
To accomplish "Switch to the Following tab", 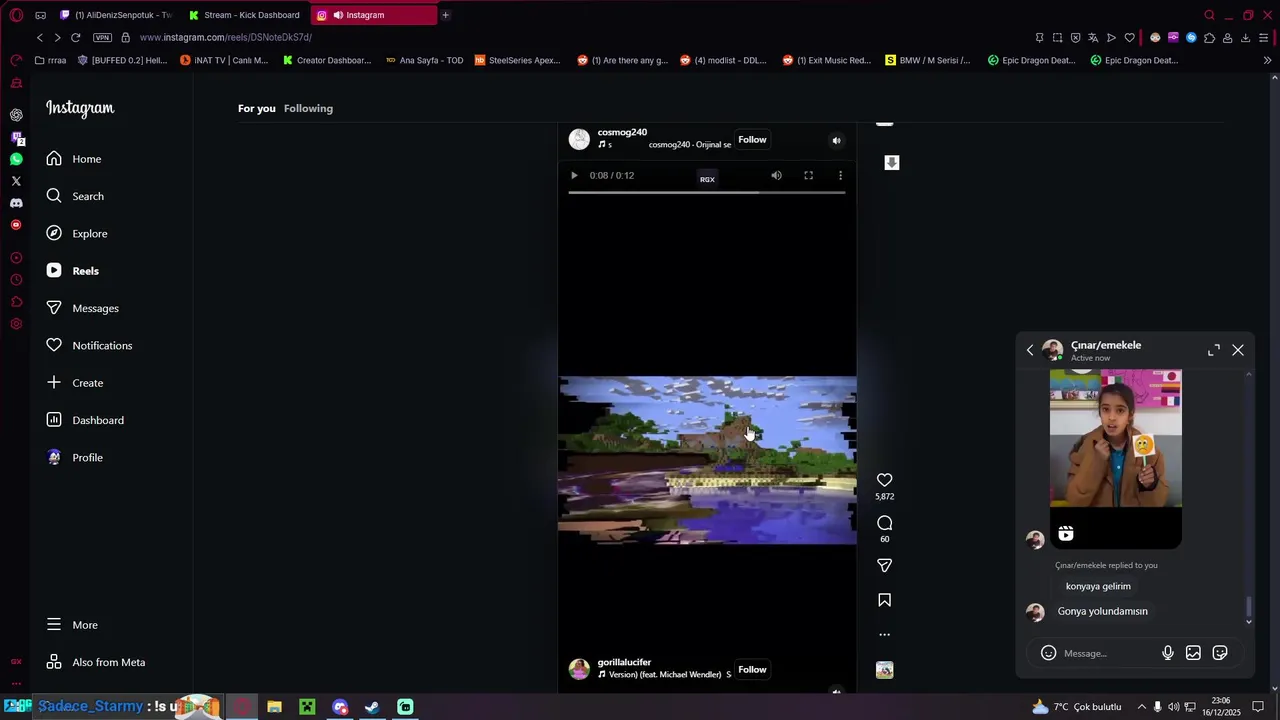I will click(308, 108).
